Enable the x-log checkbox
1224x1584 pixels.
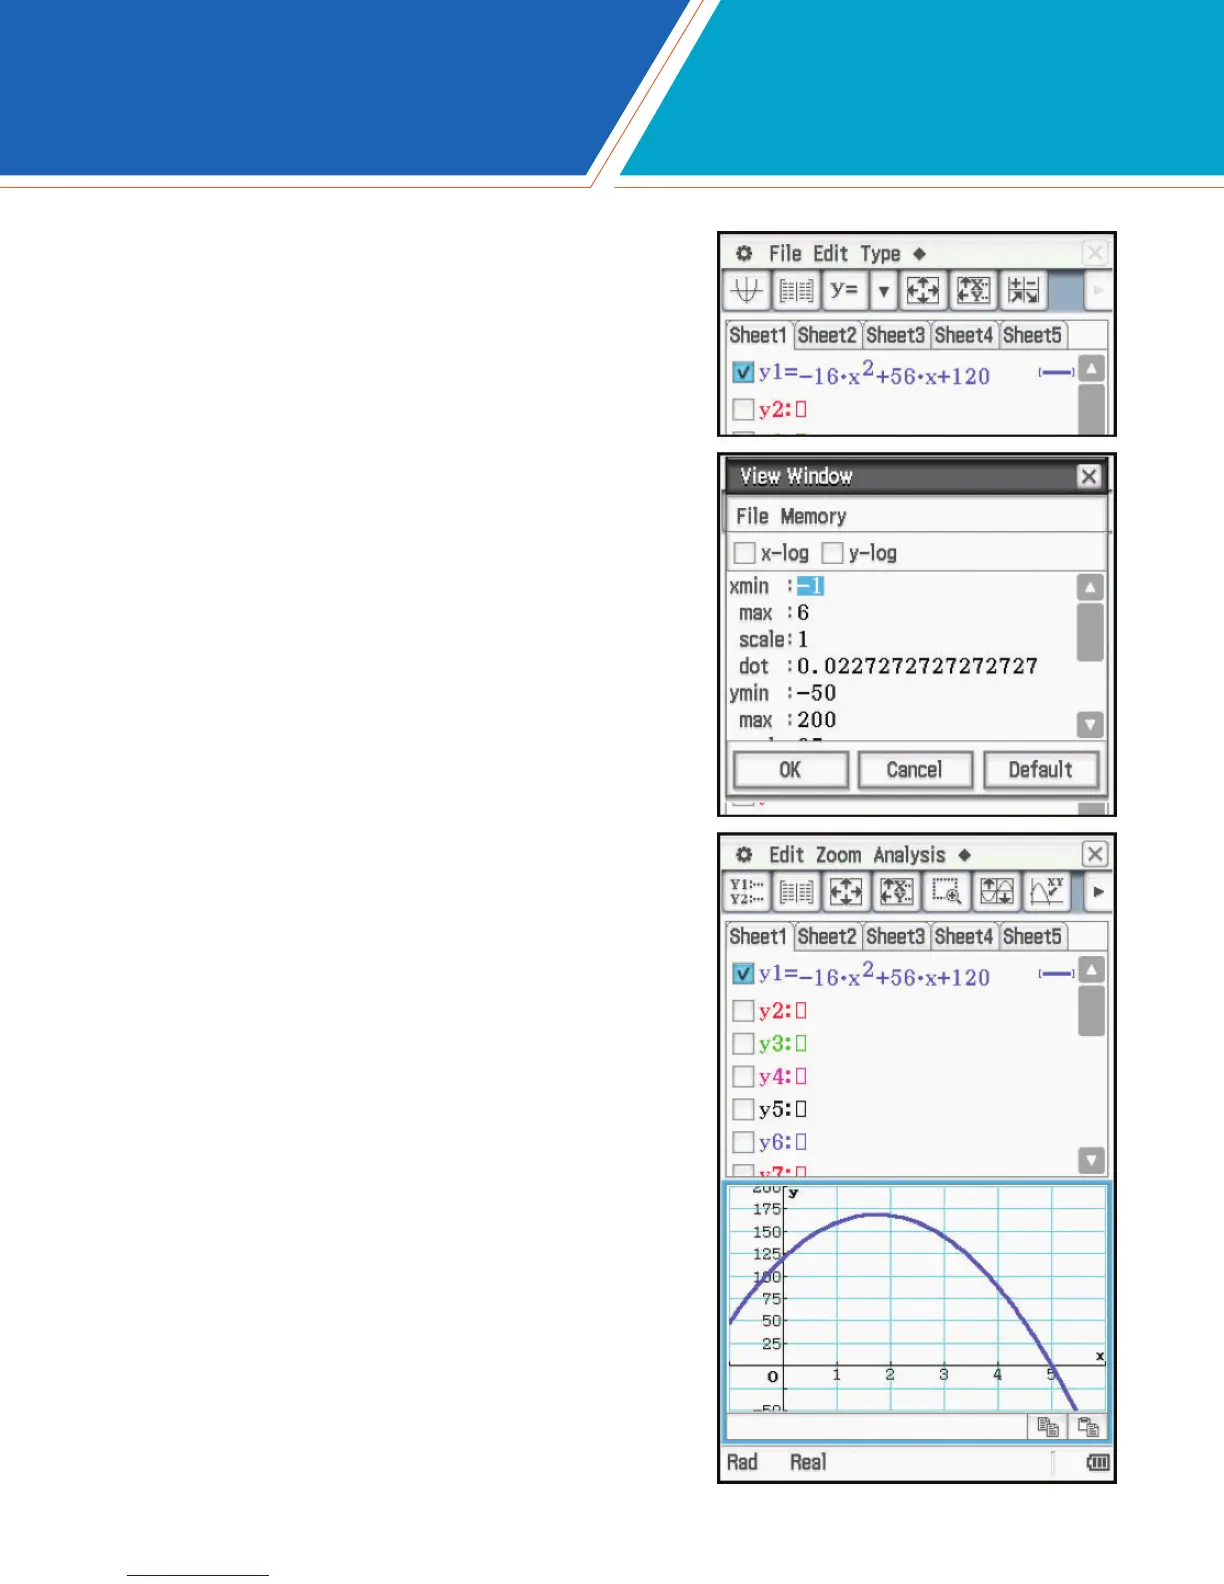click(744, 553)
